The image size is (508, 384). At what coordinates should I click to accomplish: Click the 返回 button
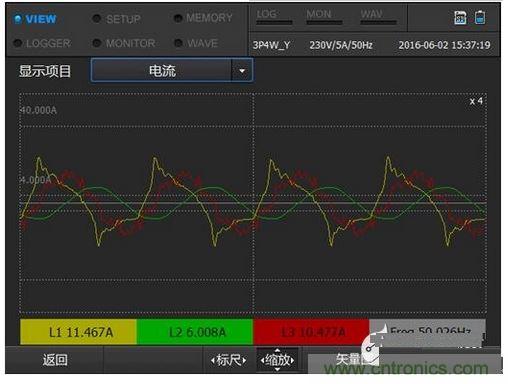click(x=55, y=360)
